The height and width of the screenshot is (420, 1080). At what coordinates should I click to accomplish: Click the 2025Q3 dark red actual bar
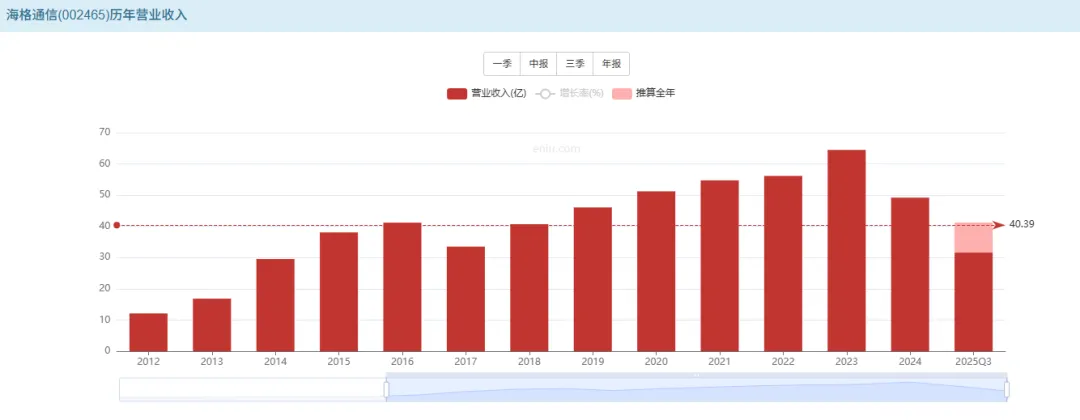(973, 302)
